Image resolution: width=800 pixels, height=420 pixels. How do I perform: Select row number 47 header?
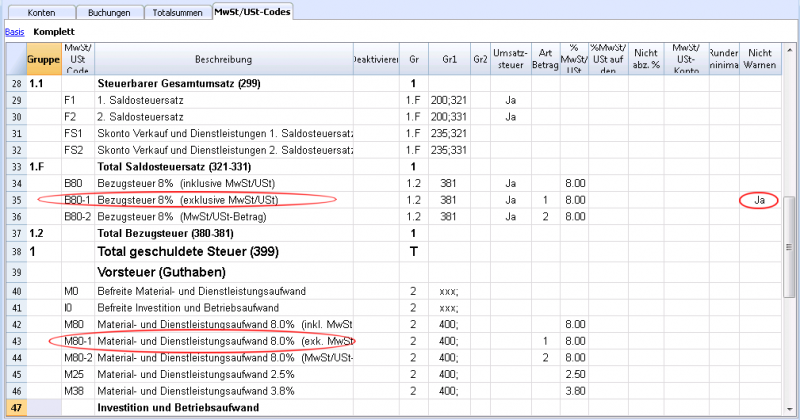pos(16,408)
